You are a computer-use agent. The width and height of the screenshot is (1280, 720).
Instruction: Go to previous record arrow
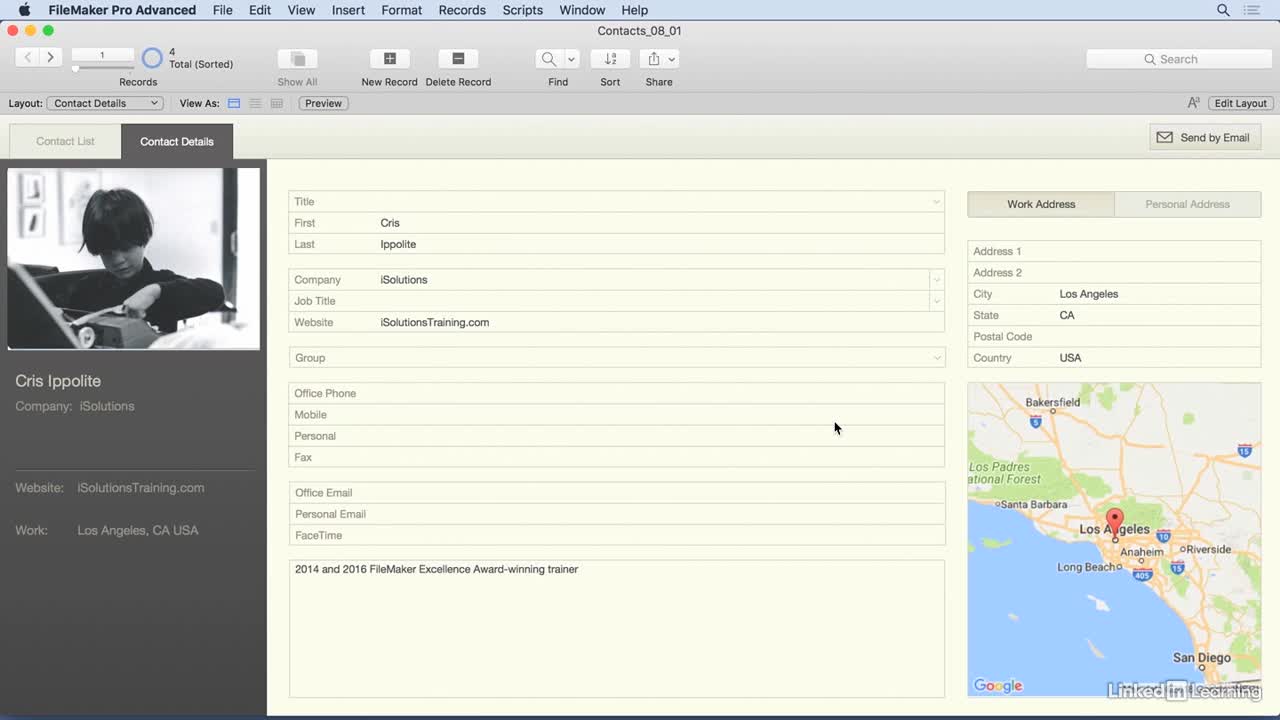tap(27, 58)
